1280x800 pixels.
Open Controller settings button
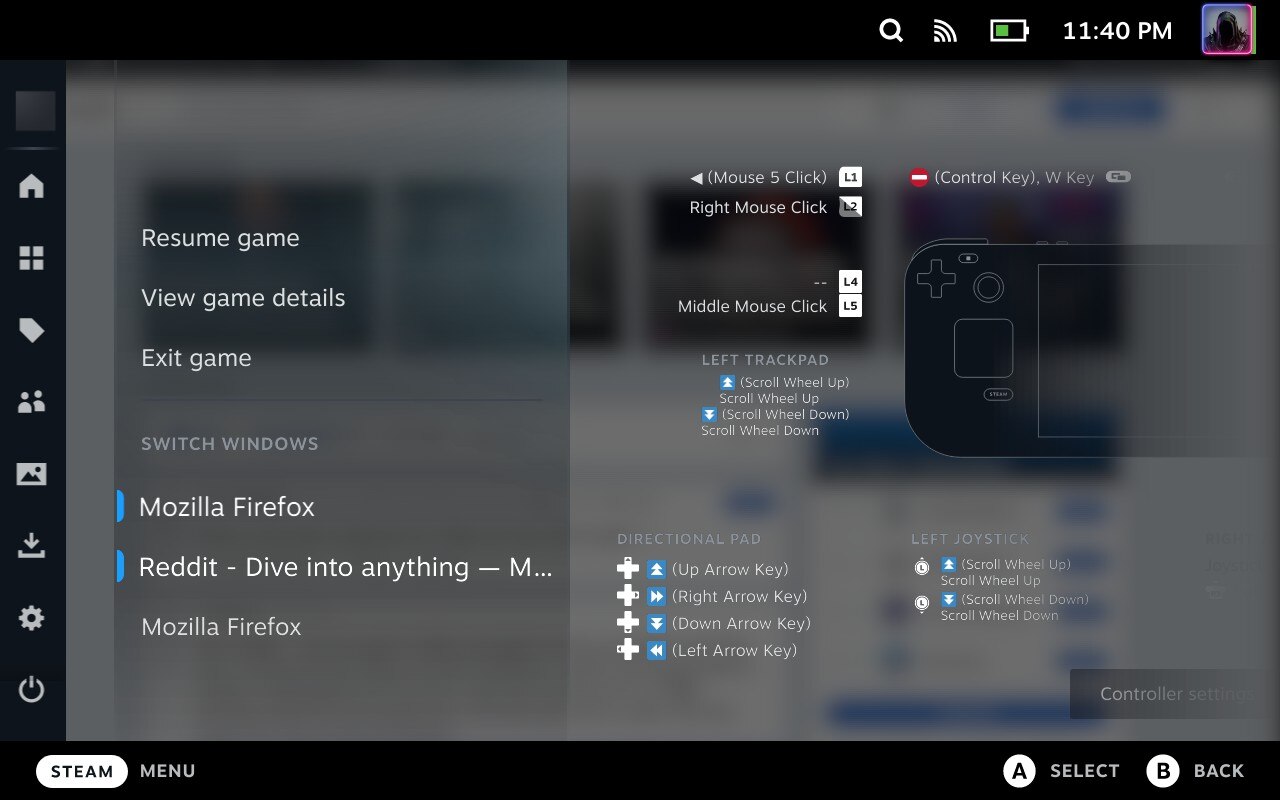point(1175,694)
